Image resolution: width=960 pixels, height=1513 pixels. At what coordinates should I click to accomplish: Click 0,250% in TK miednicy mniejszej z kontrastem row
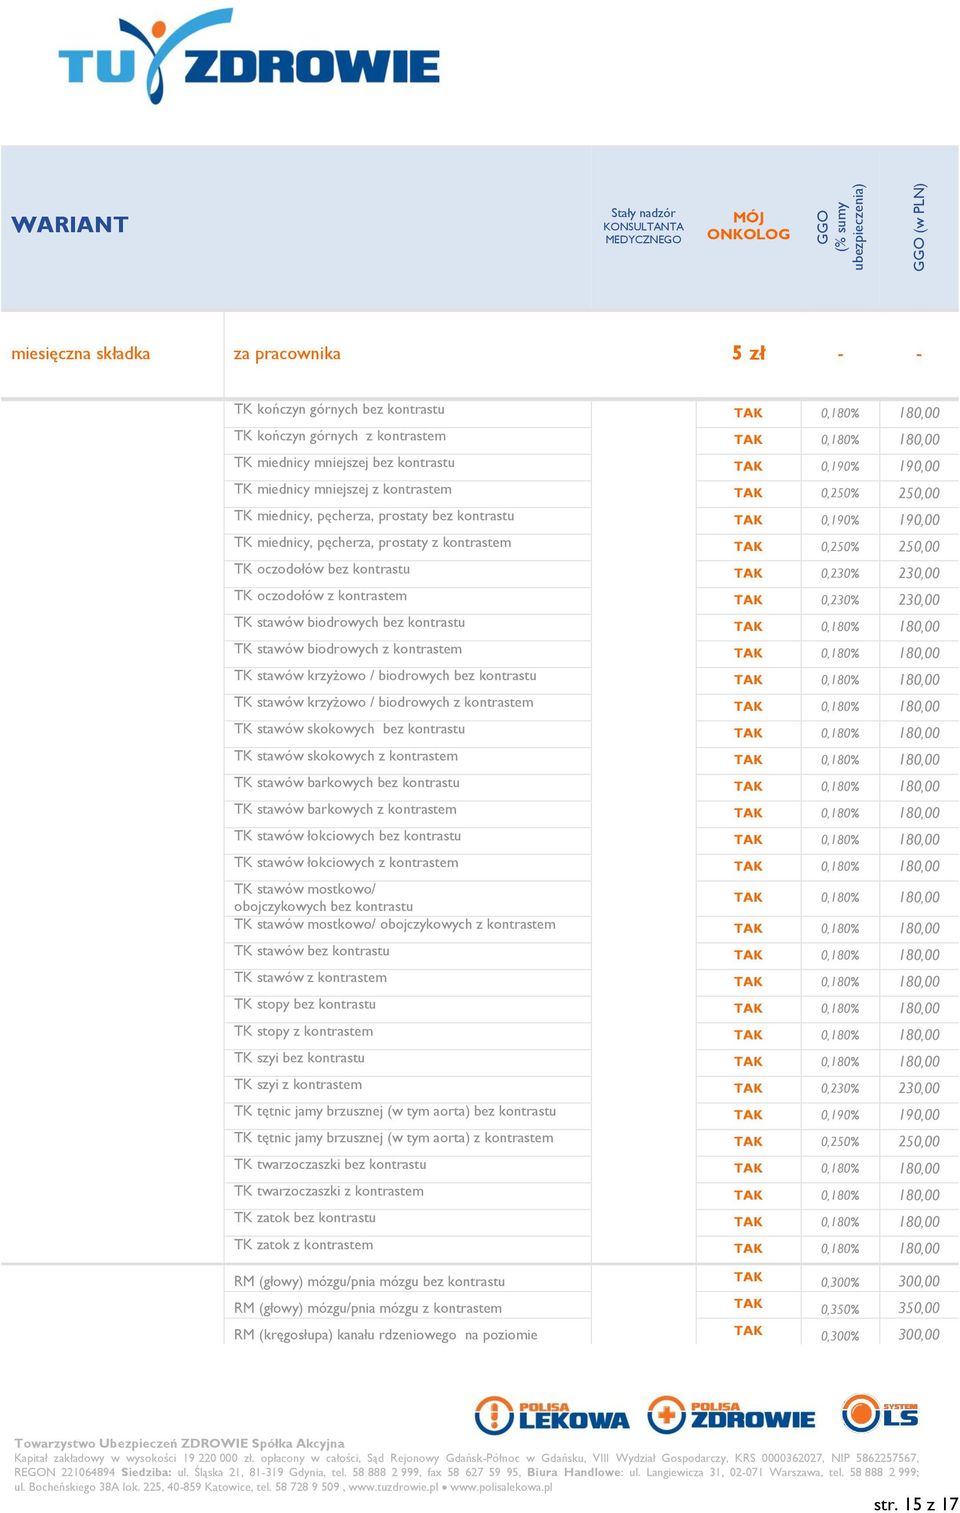pos(840,493)
